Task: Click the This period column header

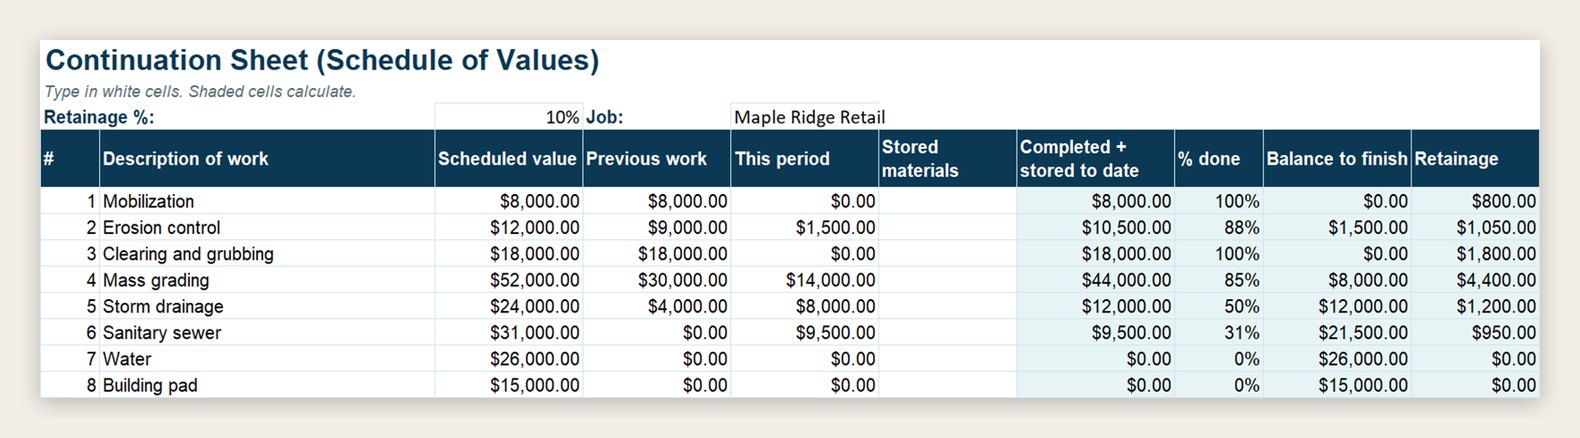Action: pyautogui.click(x=804, y=158)
